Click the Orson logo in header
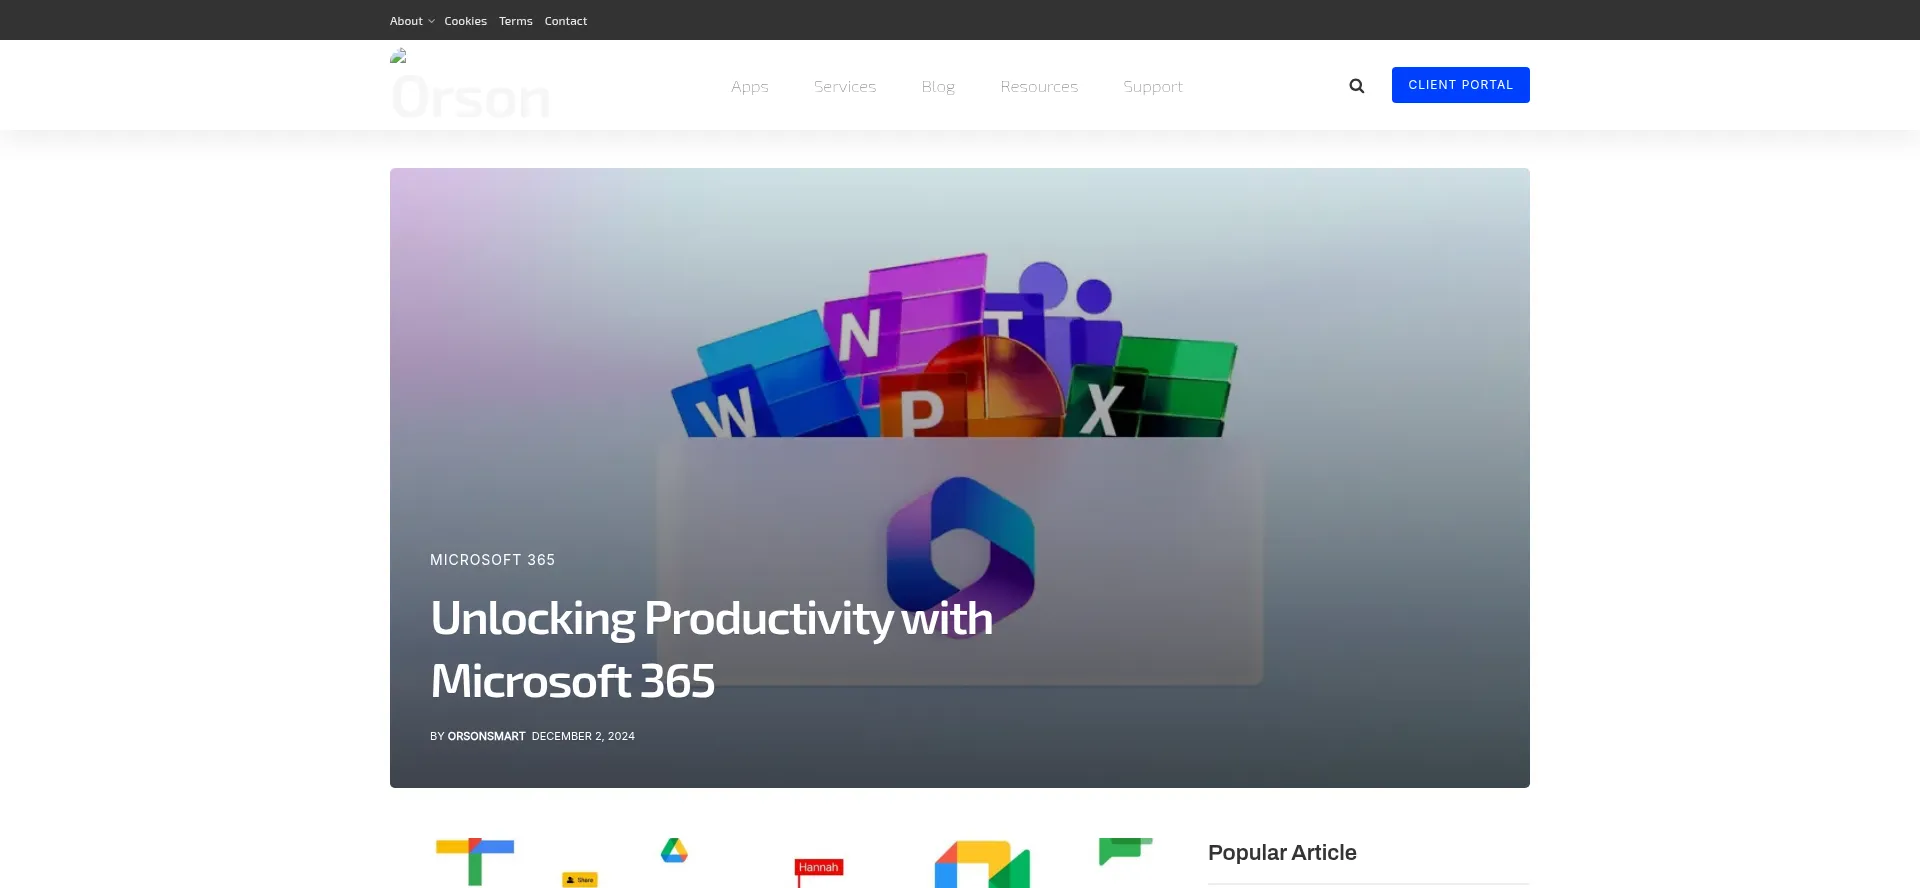Image resolution: width=1920 pixels, height=888 pixels. coord(470,88)
